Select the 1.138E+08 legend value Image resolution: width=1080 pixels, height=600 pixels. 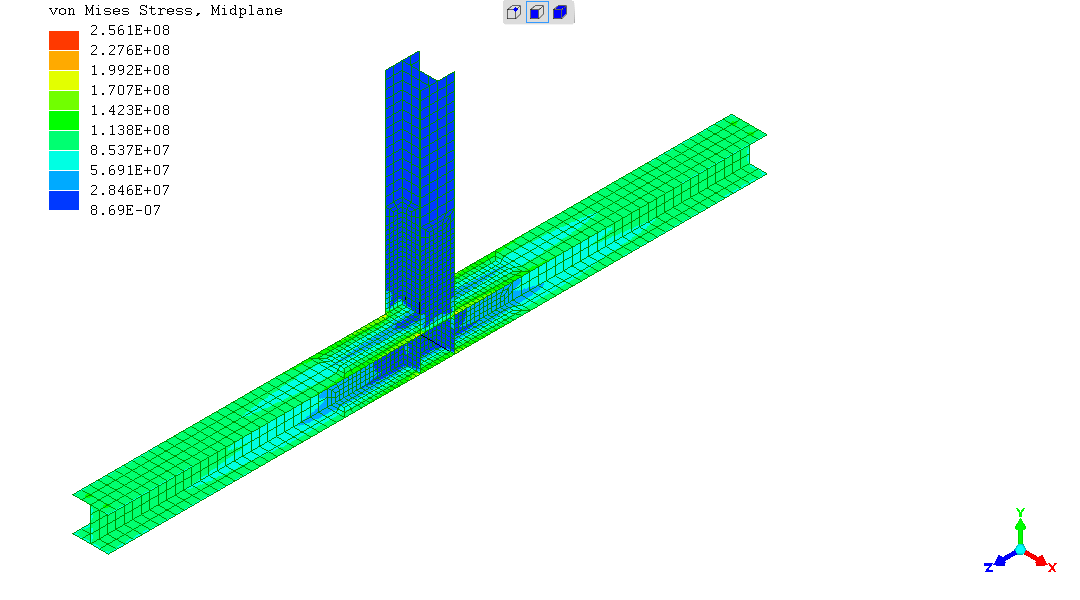pyautogui.click(x=130, y=130)
